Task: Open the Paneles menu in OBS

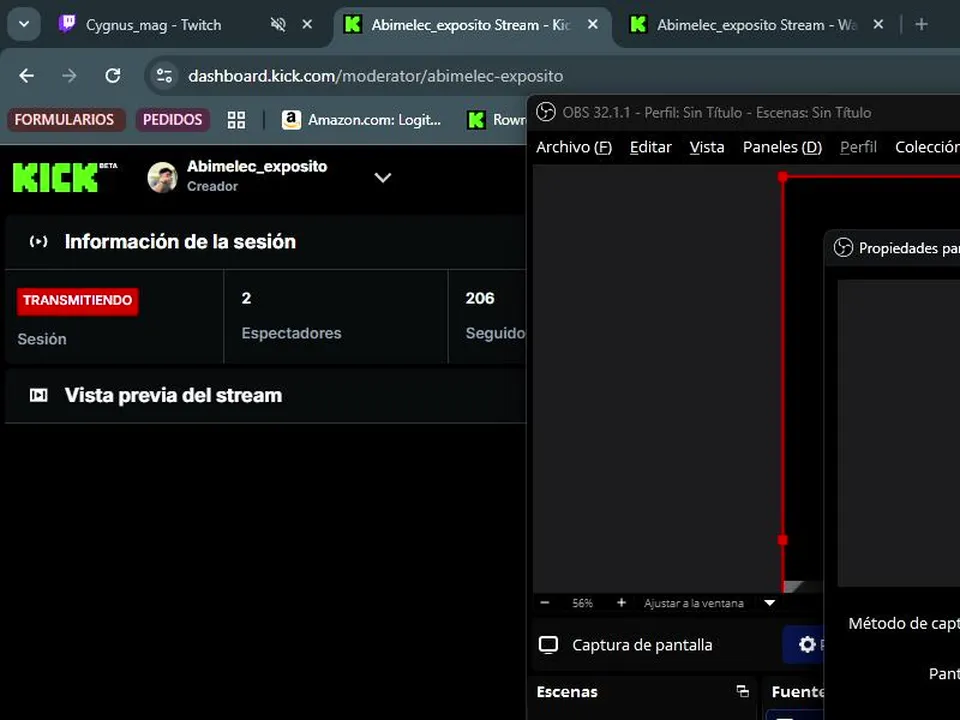Action: coord(782,147)
